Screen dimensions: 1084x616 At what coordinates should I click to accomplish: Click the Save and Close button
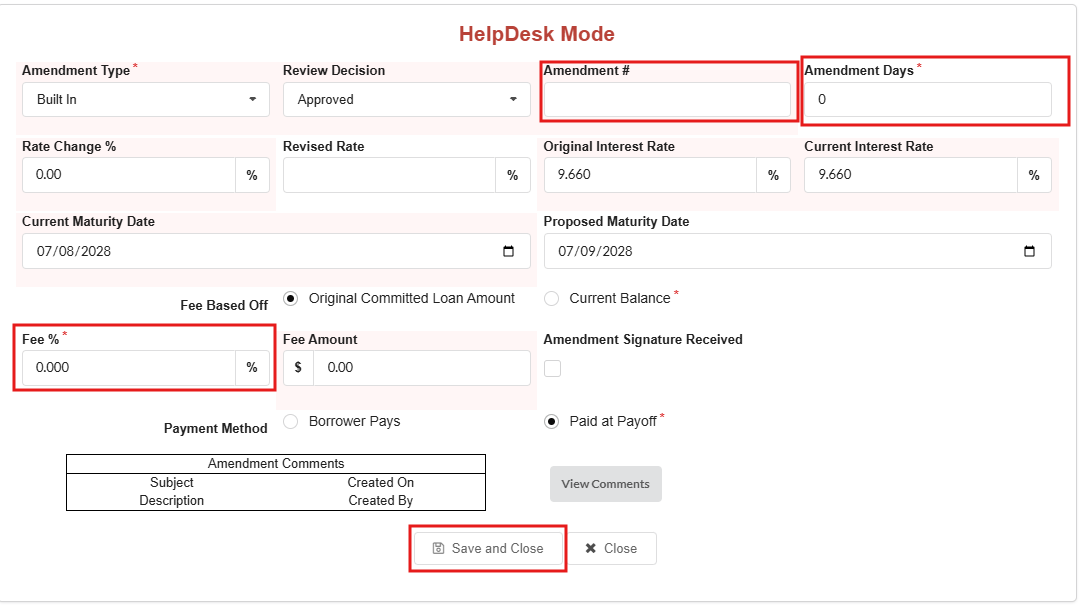(488, 548)
